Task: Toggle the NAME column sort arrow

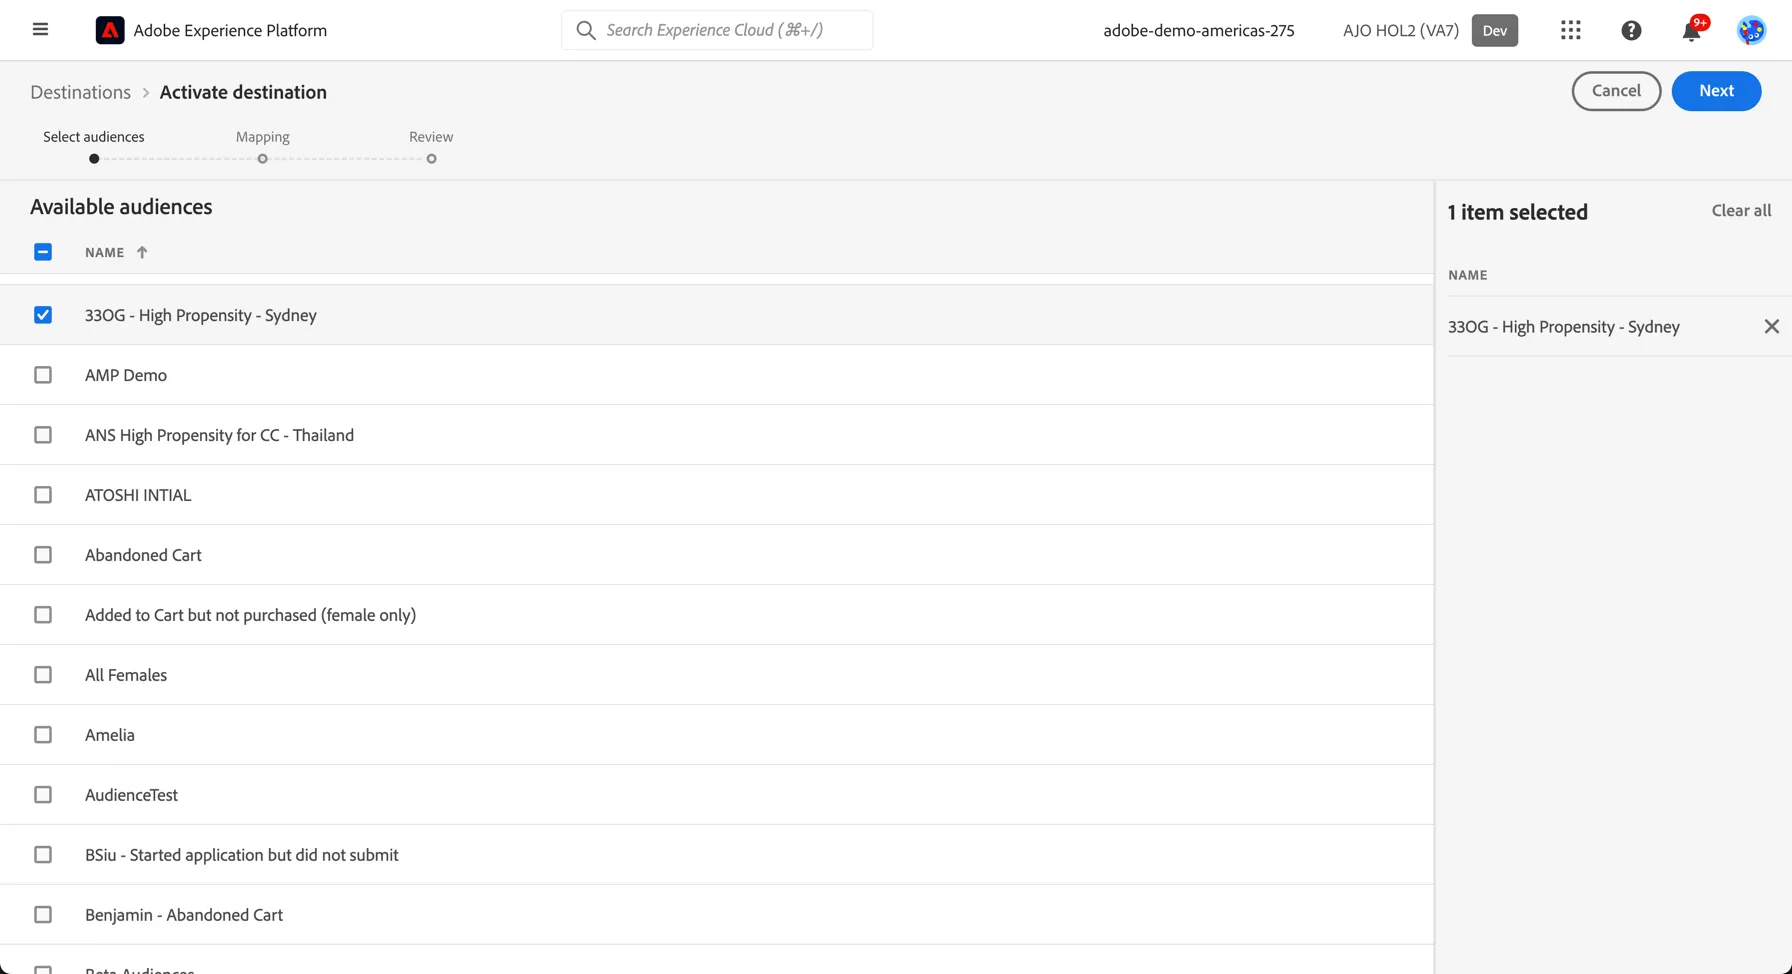Action: (x=142, y=252)
